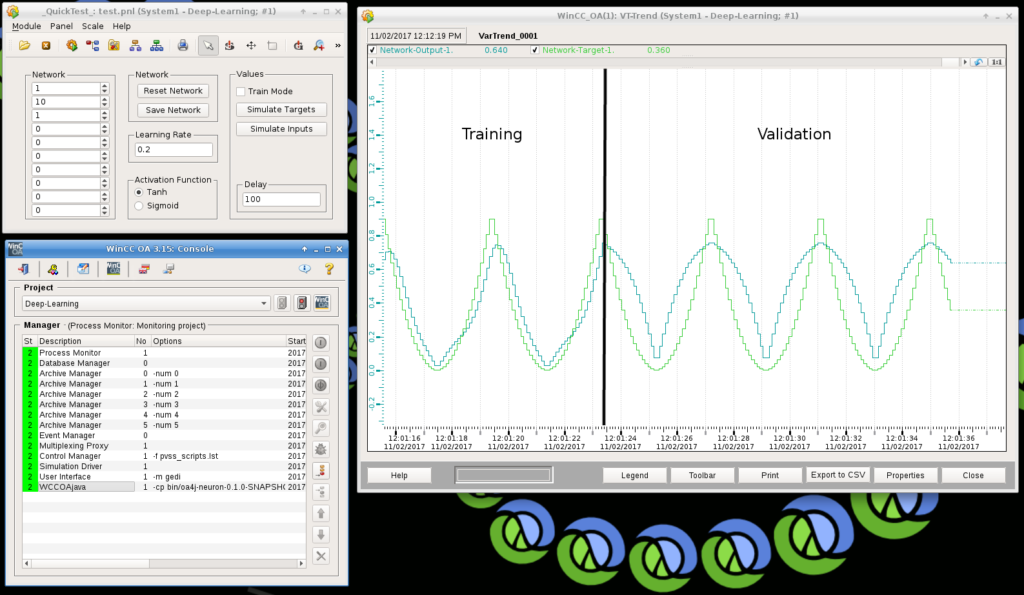Image resolution: width=1024 pixels, height=595 pixels.
Task: Expand the toolbar overflow chevron
Action: (339, 45)
